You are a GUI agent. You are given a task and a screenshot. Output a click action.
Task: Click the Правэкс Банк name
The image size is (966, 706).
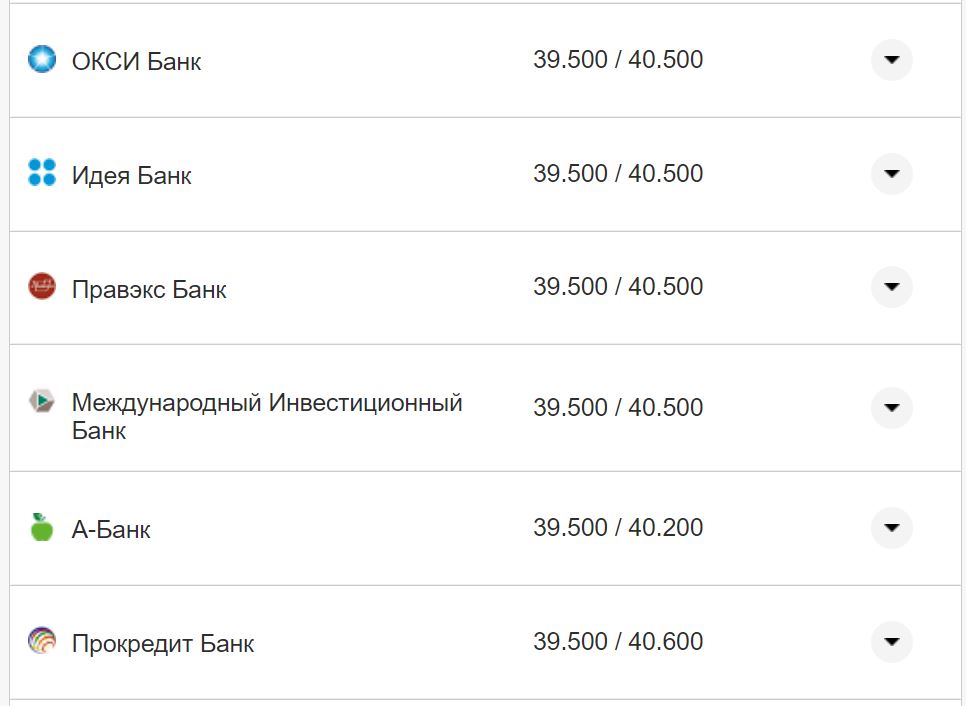148,290
